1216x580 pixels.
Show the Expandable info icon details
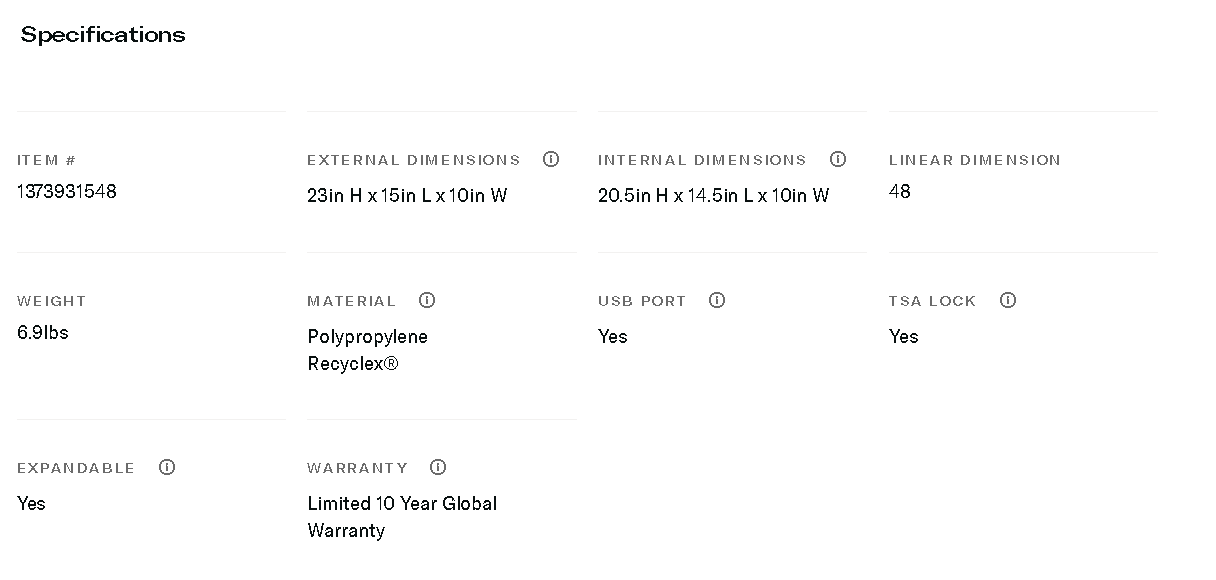(167, 467)
